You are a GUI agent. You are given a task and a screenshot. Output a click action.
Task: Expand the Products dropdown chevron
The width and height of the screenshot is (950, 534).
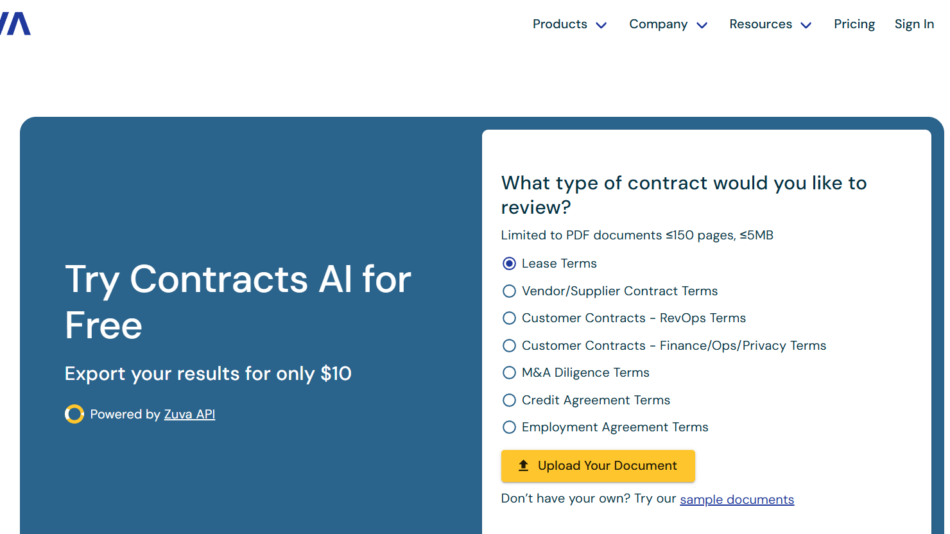tap(601, 25)
